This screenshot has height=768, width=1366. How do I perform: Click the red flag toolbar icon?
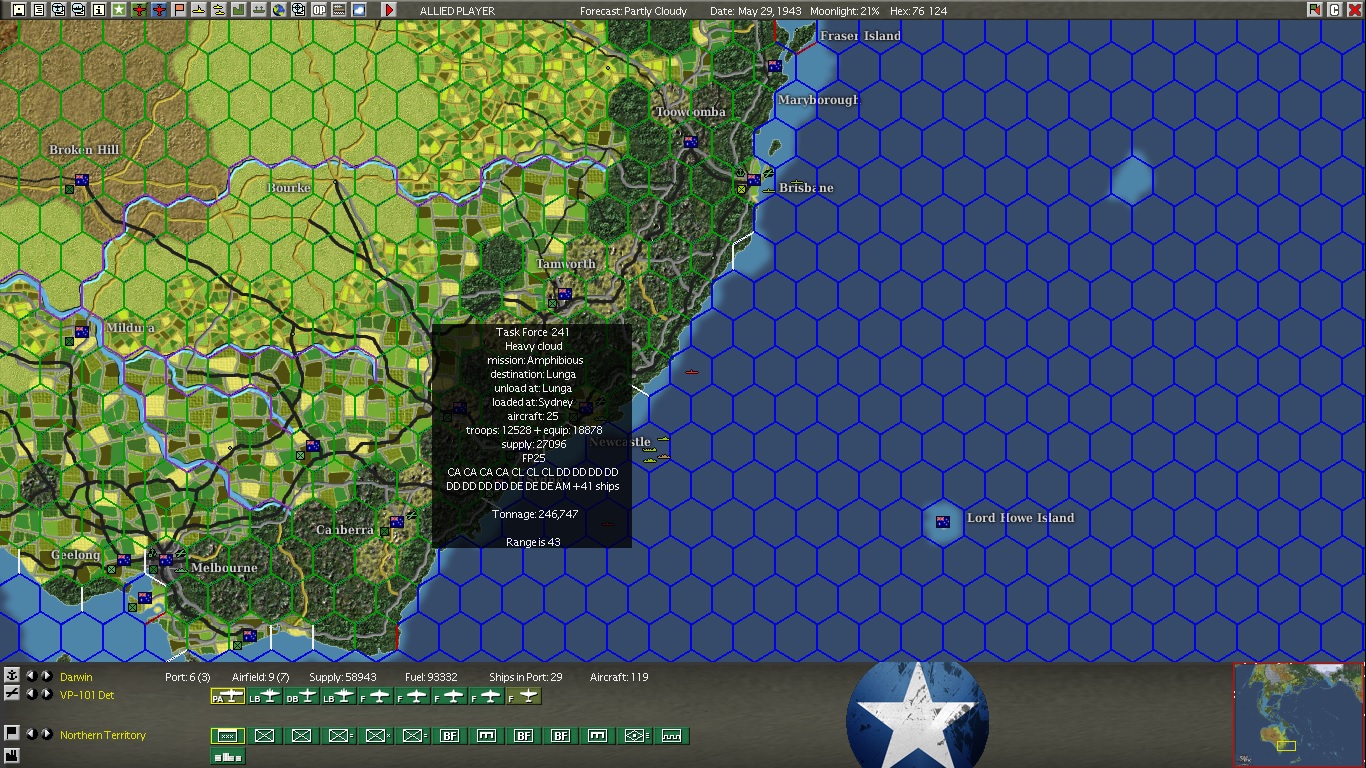click(179, 10)
